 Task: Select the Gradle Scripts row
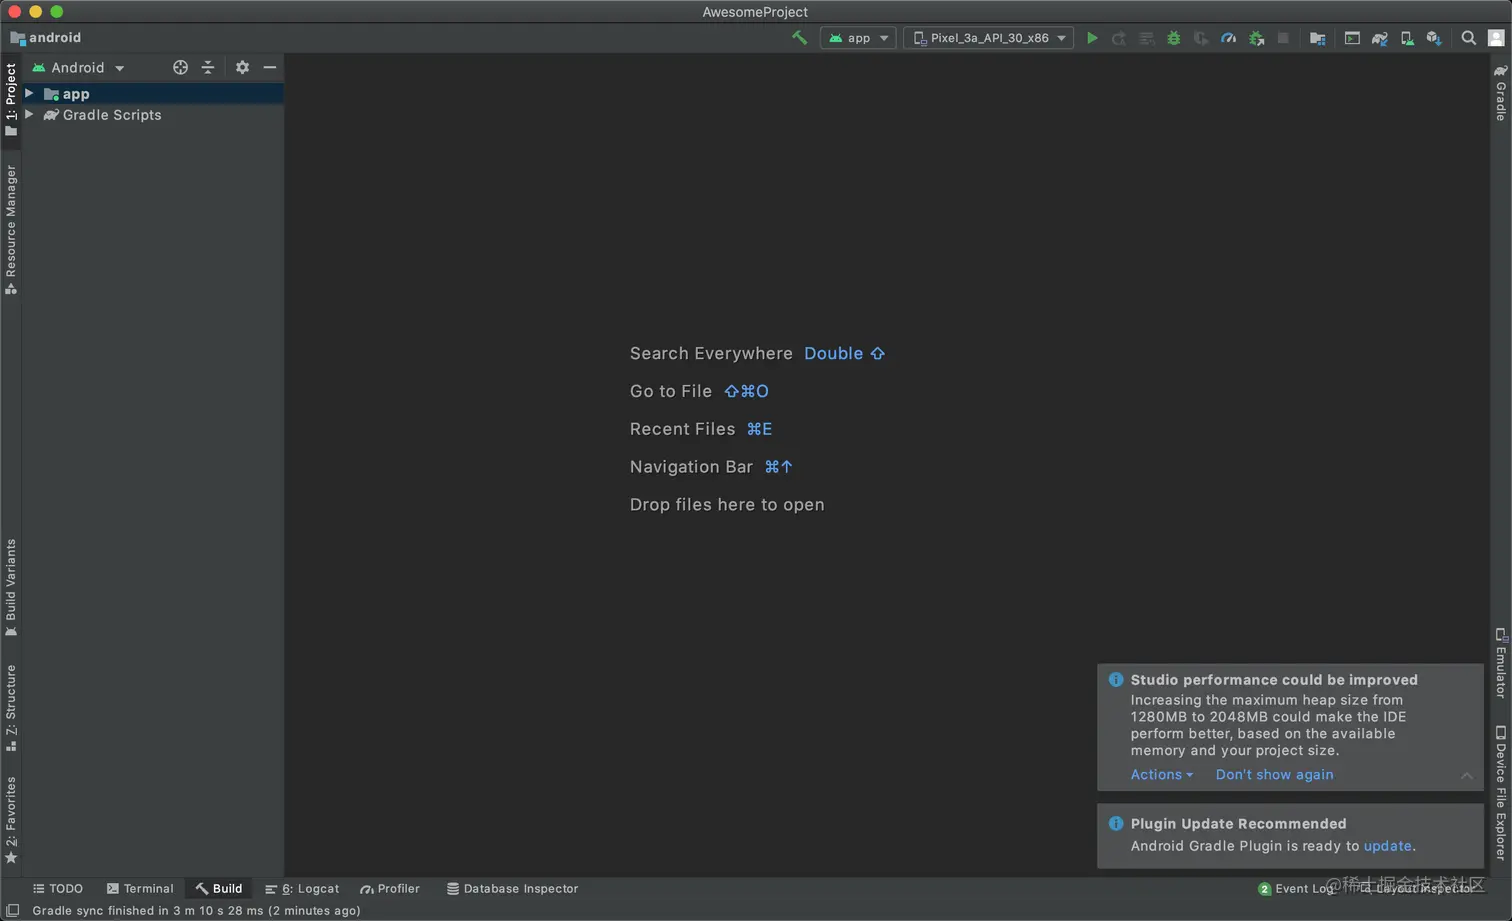pos(153,115)
